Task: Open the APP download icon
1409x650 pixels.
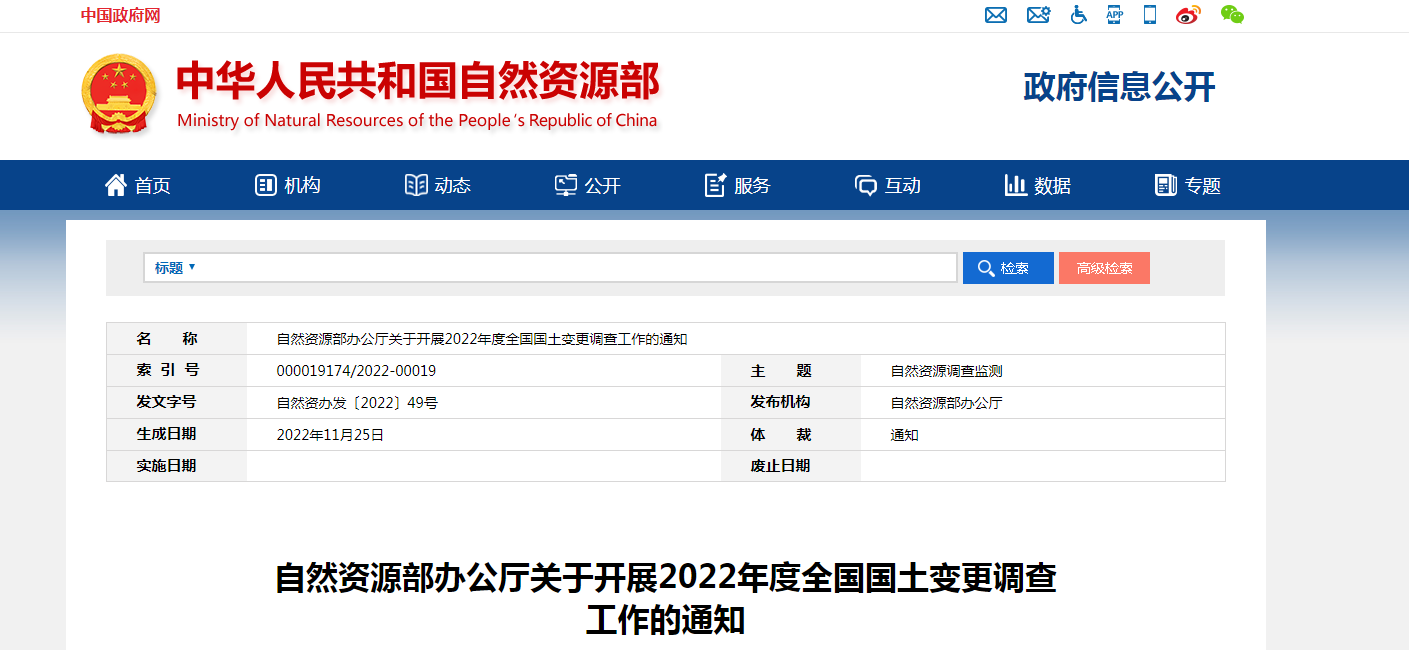Action: pyautogui.click(x=1114, y=15)
